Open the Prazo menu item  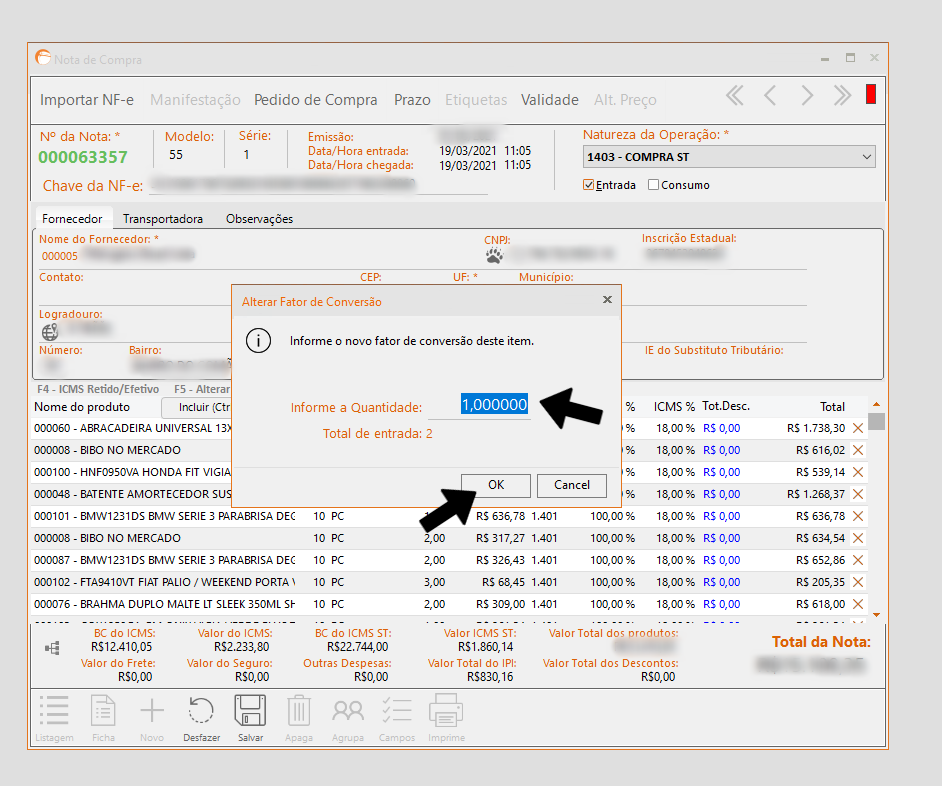pos(412,100)
